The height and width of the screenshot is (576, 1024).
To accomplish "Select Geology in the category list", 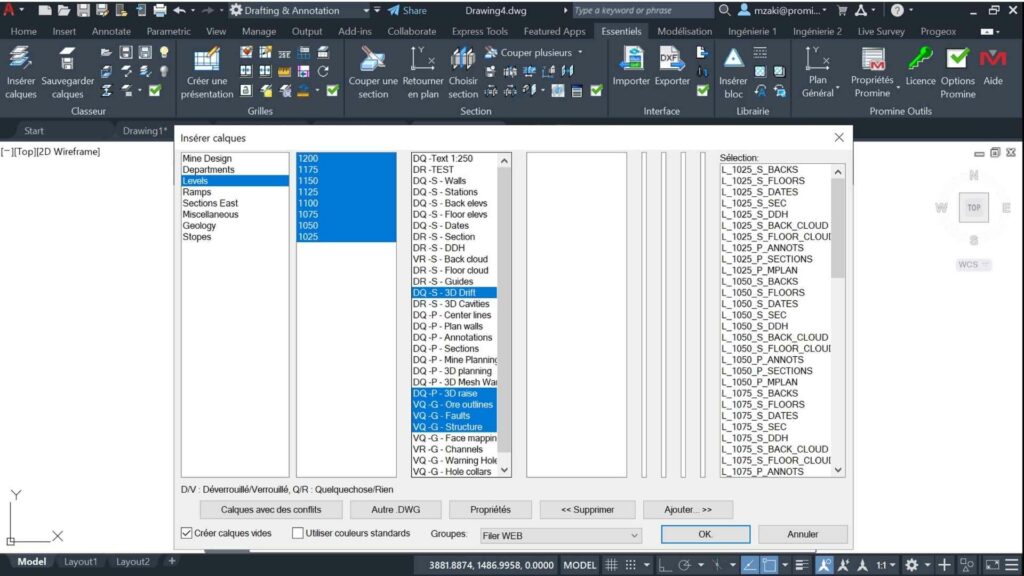I will [234, 225].
